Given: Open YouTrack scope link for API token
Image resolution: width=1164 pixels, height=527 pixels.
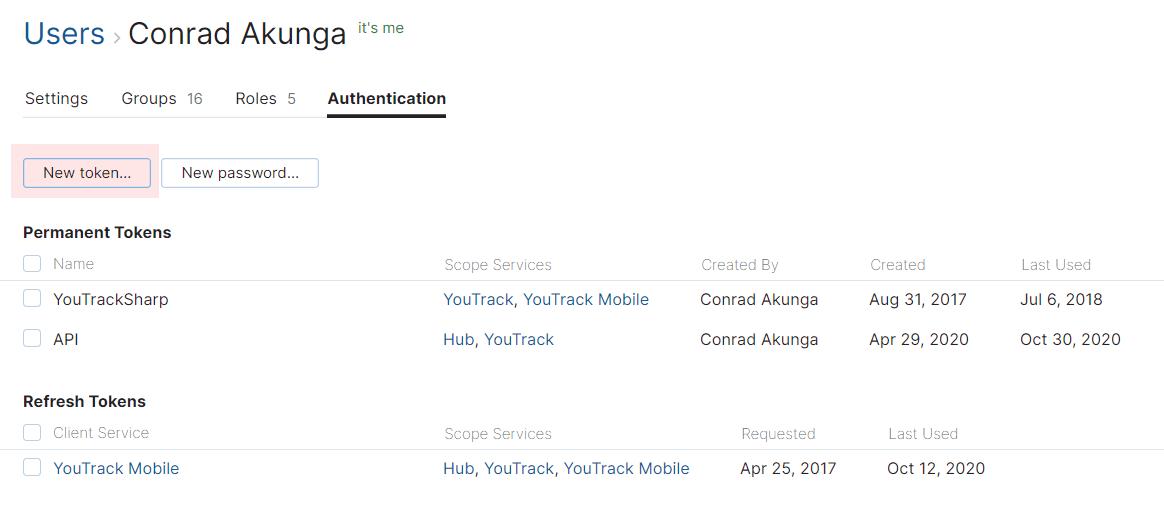Looking at the screenshot, I should tap(519, 339).
